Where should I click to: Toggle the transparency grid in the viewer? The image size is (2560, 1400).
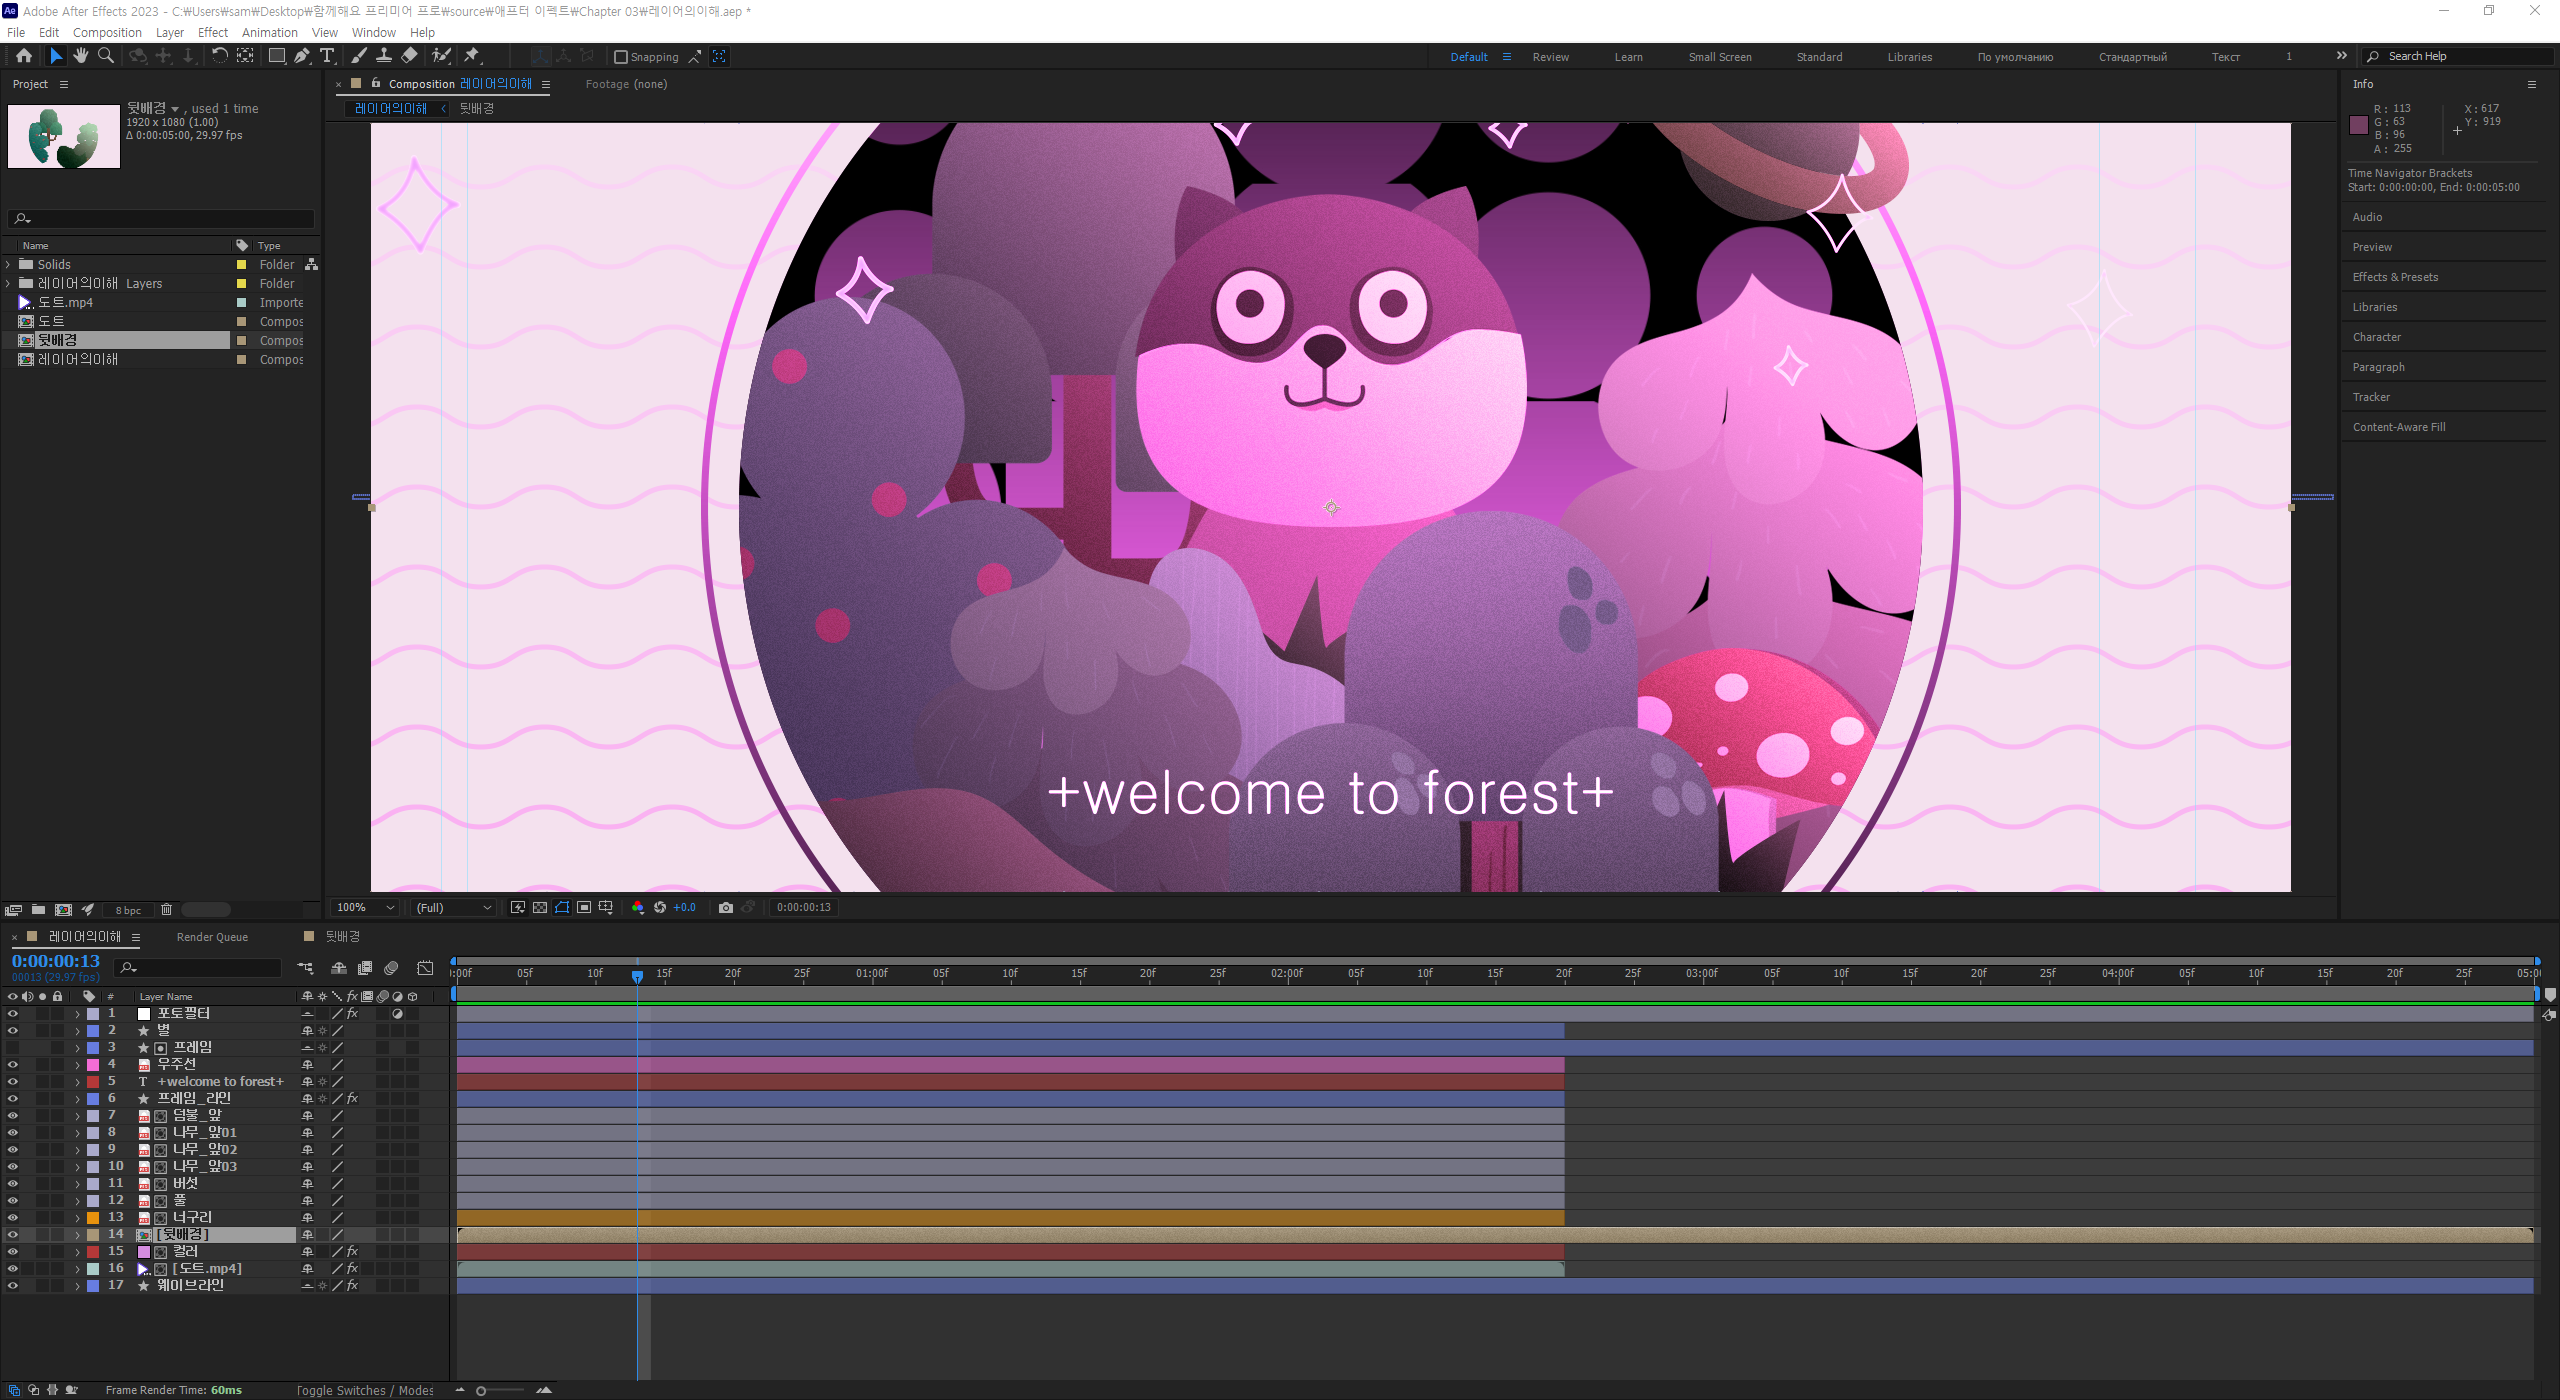pos(540,908)
